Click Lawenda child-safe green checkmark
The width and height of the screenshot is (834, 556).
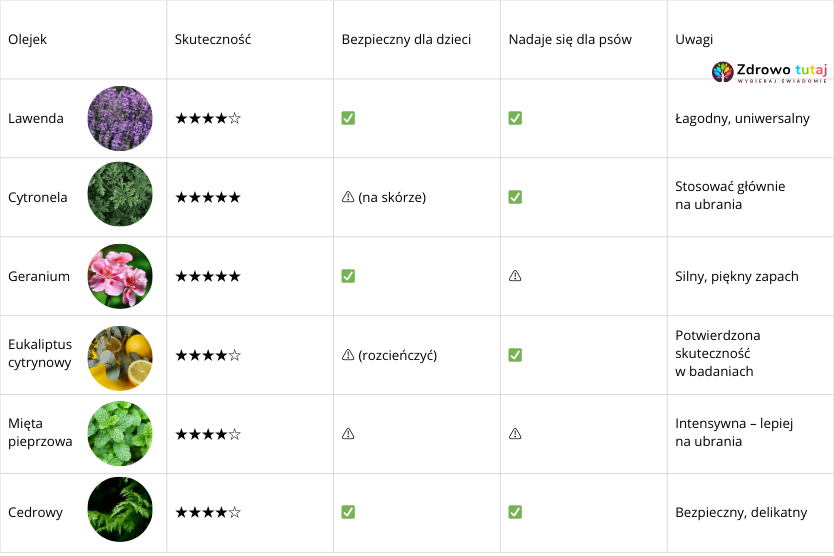(x=348, y=118)
